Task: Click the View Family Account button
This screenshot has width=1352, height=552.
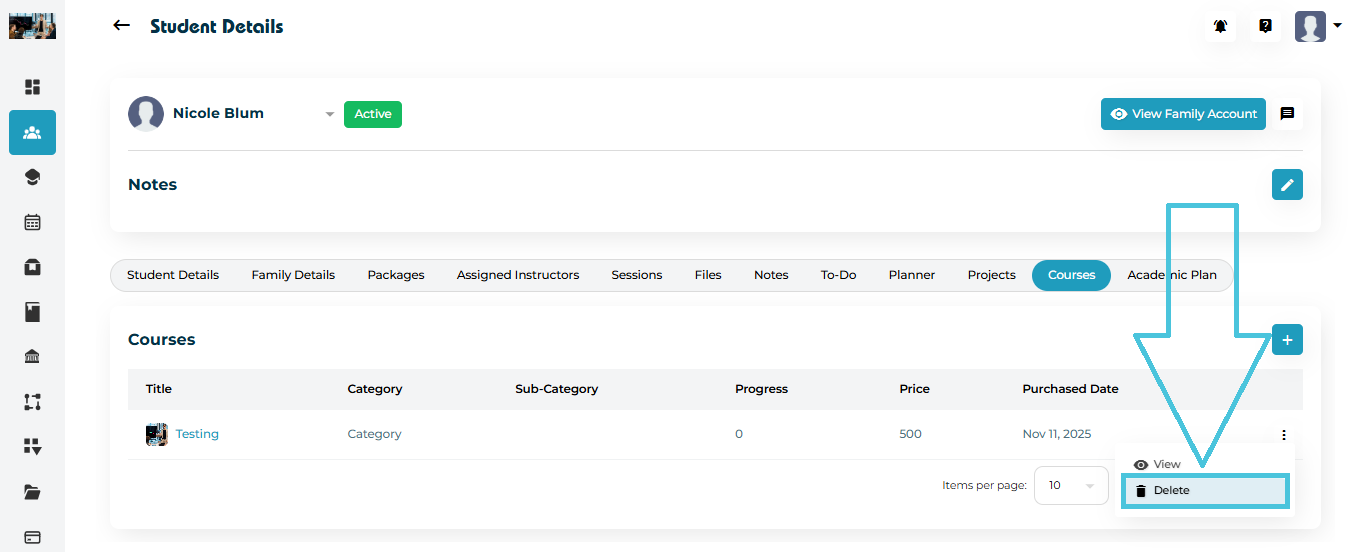Action: tap(1183, 114)
